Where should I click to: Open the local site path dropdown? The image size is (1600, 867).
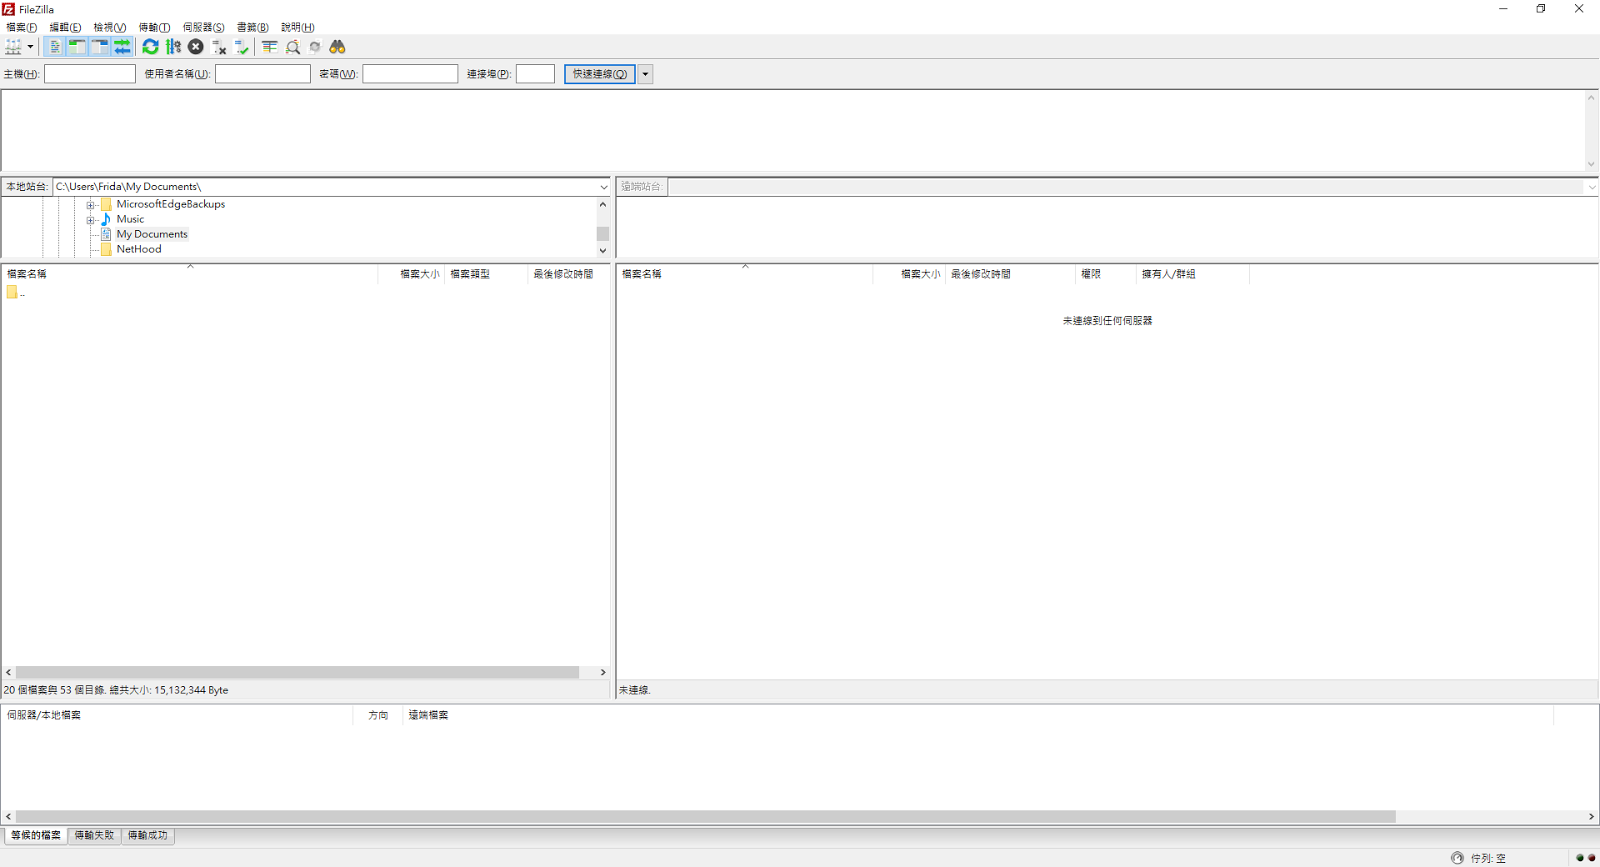[603, 187]
